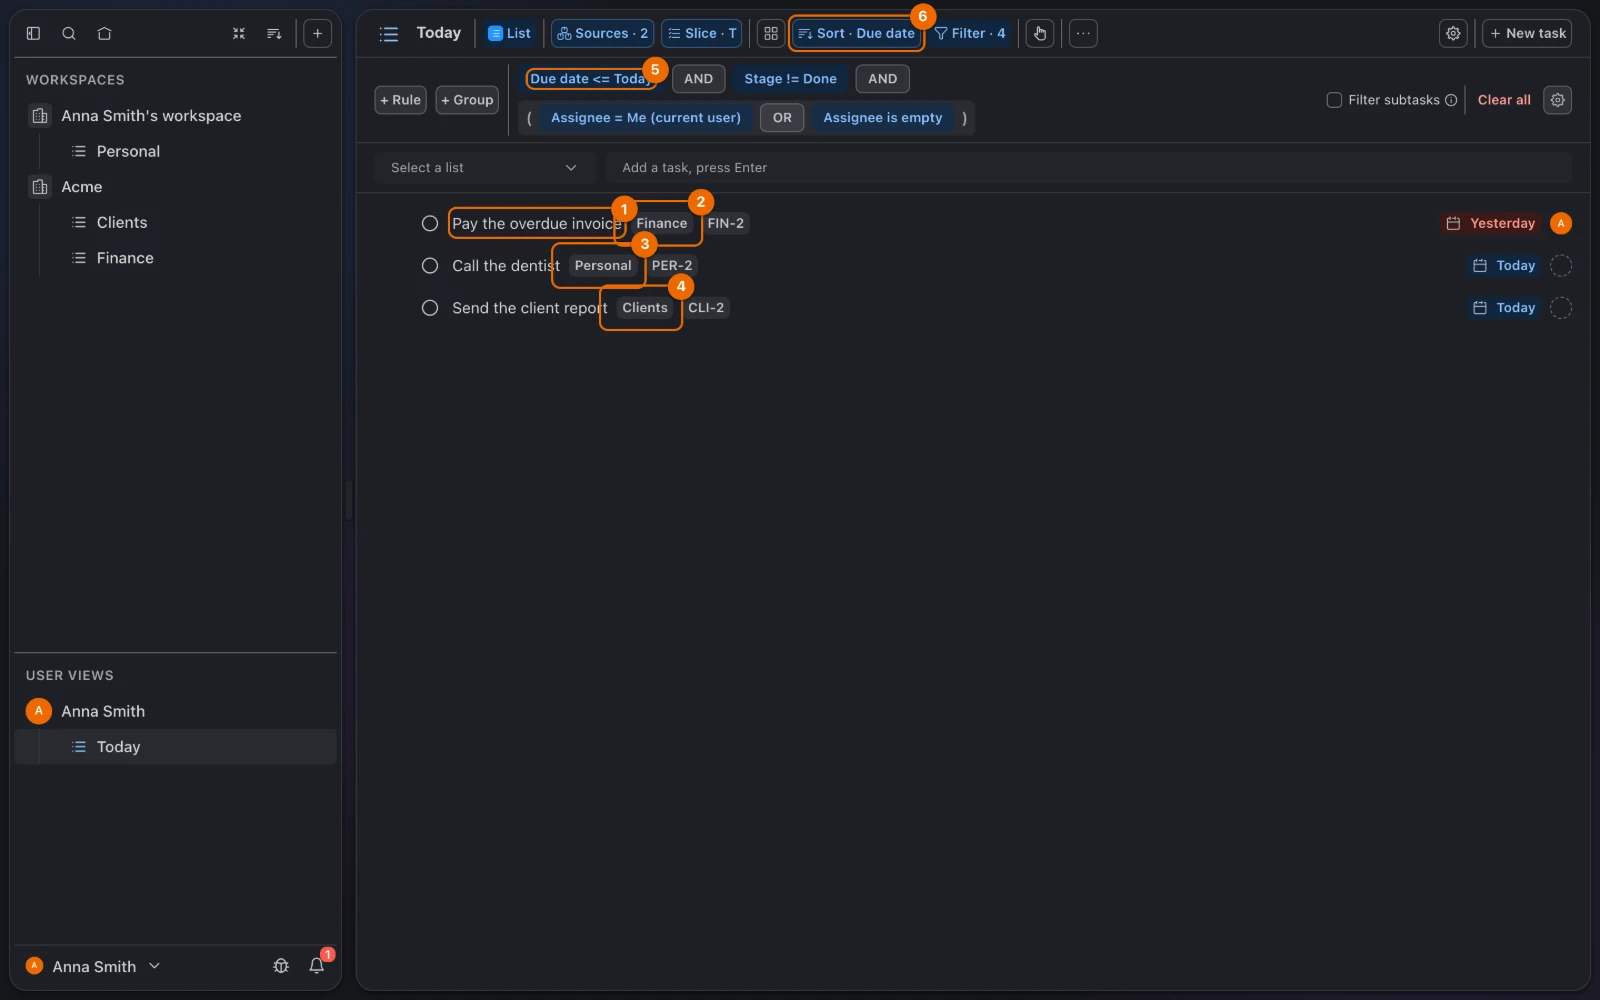The image size is (1600, 1000).
Task: Open the Slice · T dropdown
Action: click(702, 33)
